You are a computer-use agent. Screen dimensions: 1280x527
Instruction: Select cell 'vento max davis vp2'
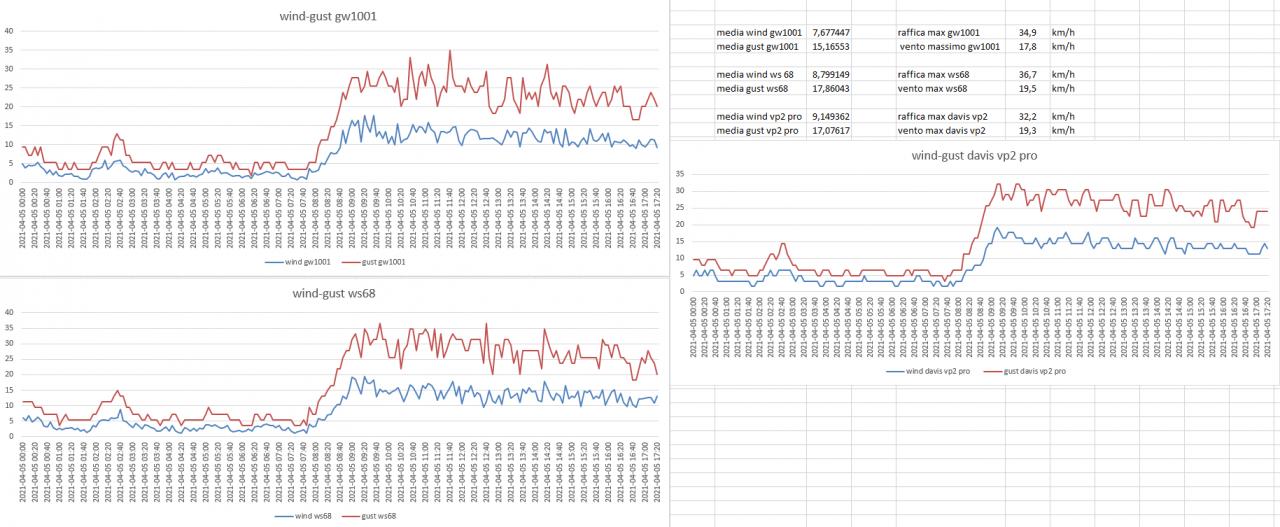(941, 130)
